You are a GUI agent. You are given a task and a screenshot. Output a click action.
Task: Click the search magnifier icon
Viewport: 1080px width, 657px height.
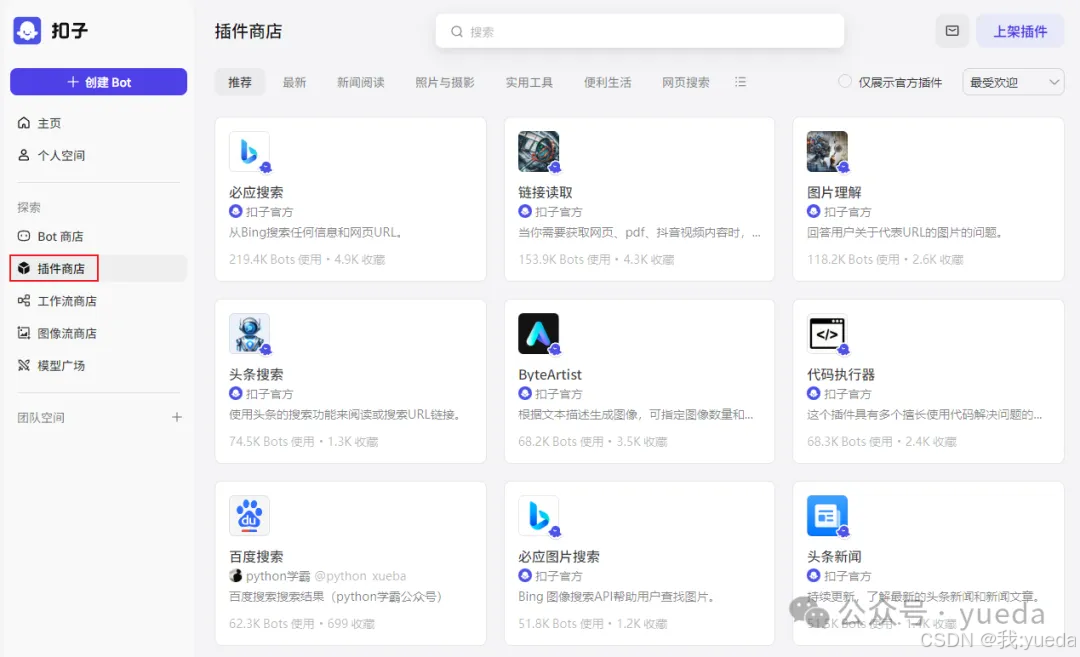pyautogui.click(x=457, y=32)
